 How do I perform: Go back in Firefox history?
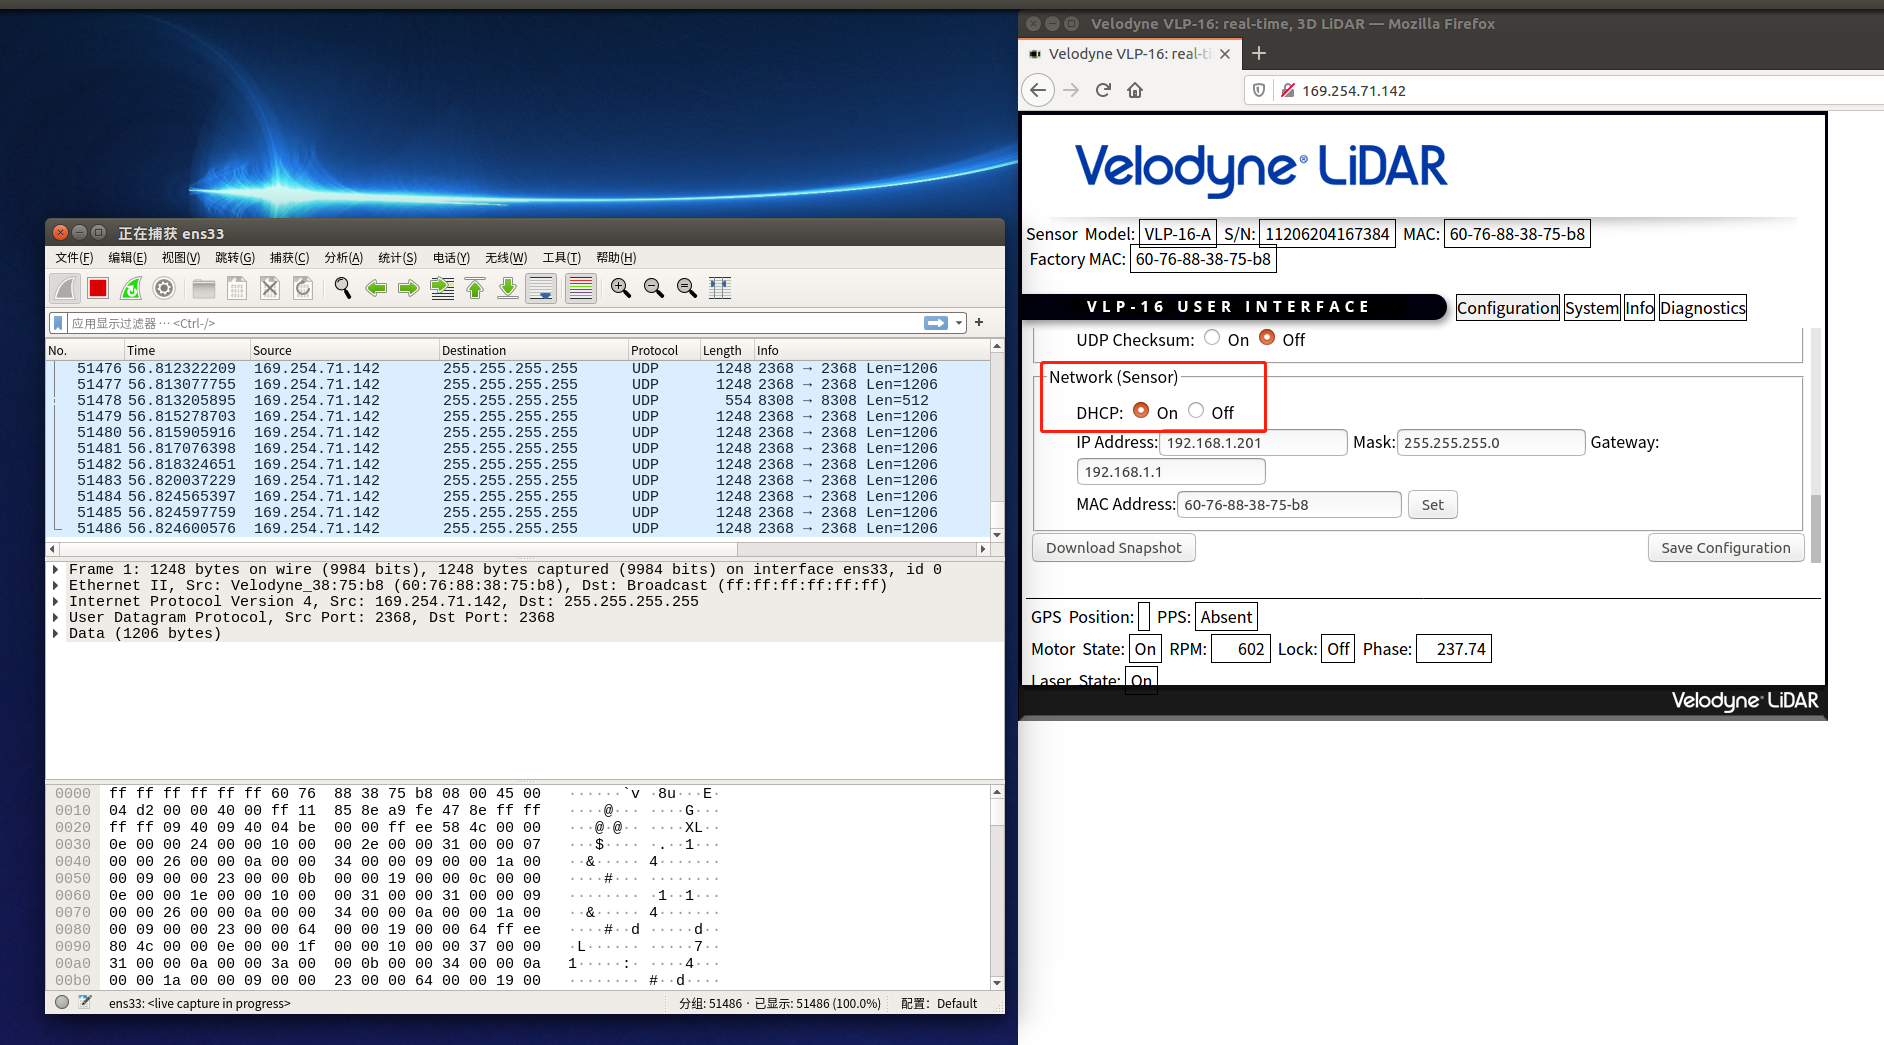tap(1038, 90)
